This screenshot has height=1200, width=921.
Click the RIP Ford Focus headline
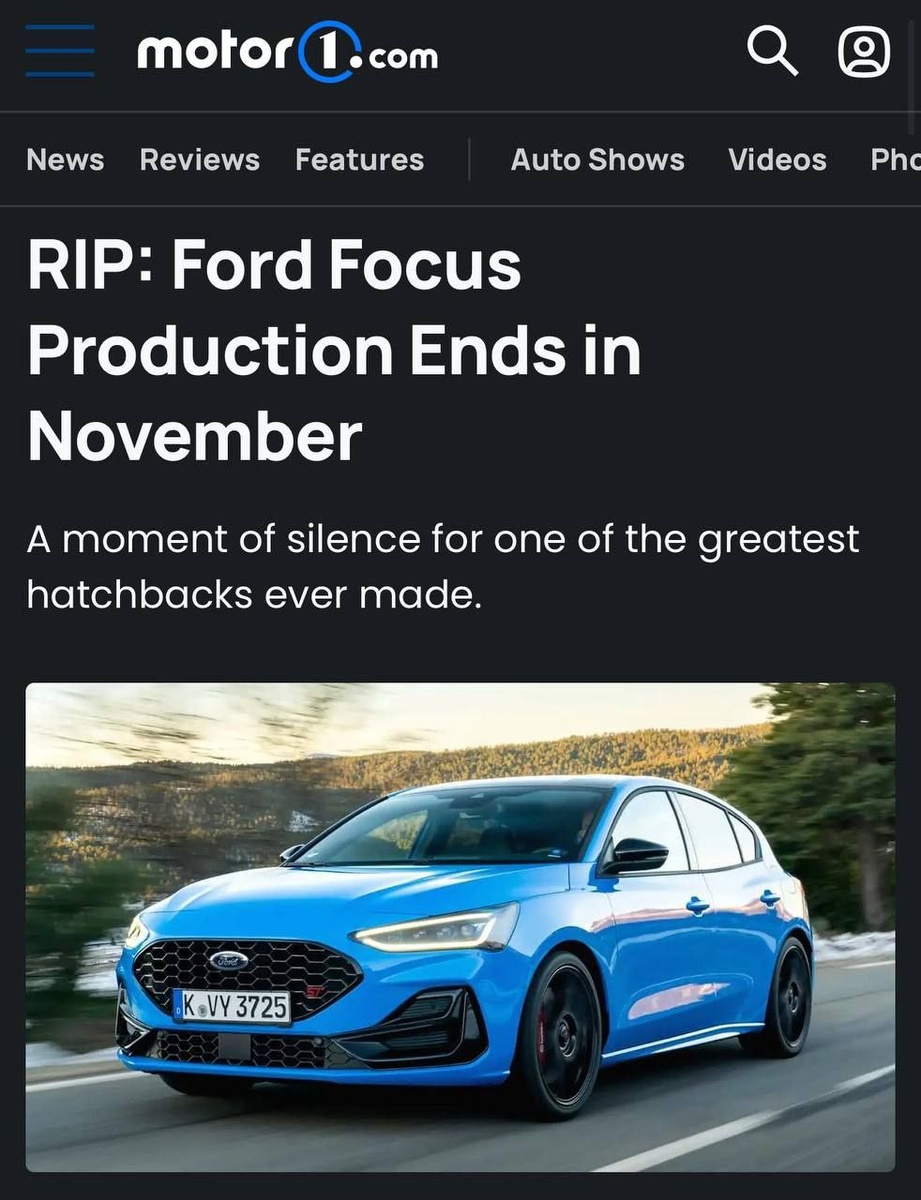(x=334, y=351)
